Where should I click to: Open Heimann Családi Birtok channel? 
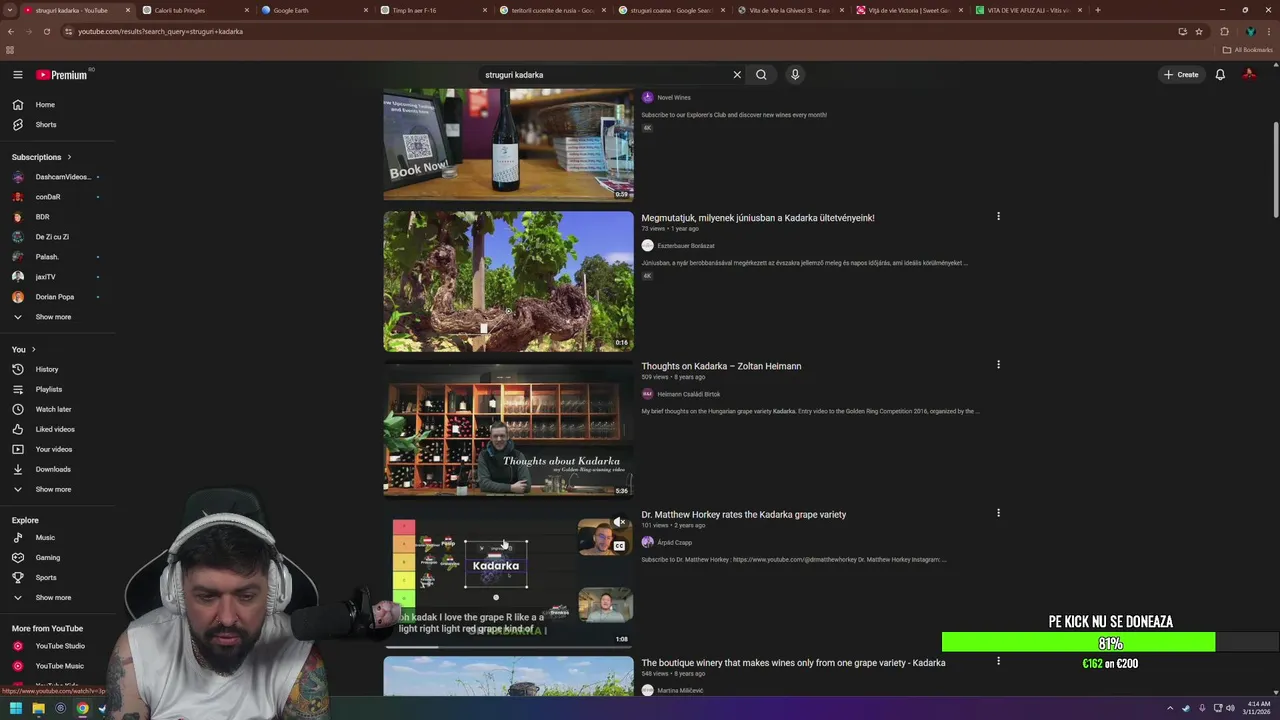688,394
